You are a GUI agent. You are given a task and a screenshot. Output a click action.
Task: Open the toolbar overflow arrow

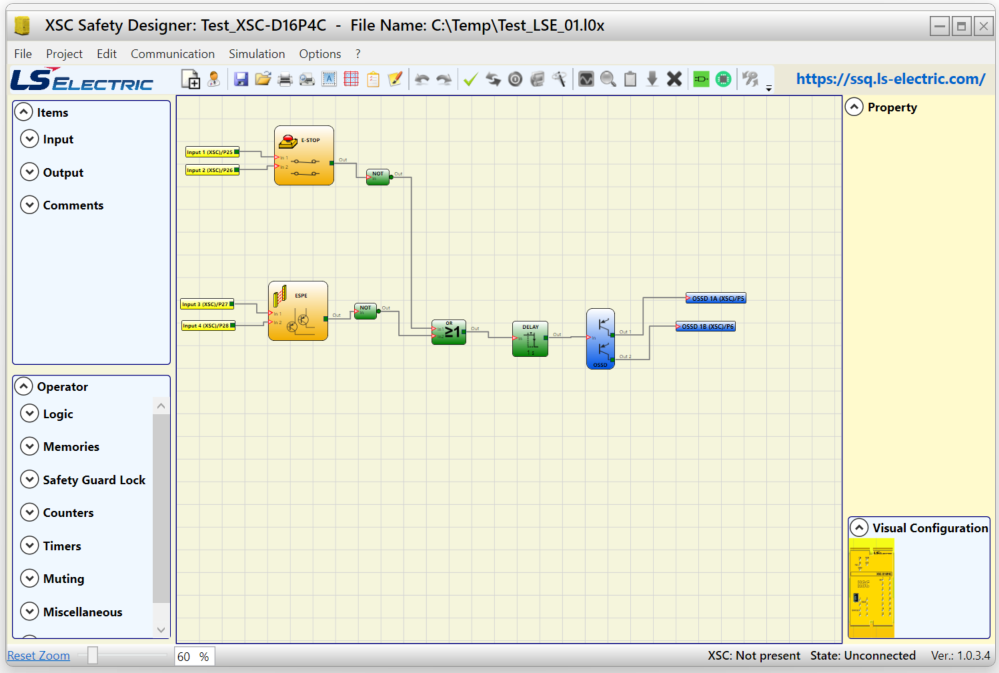click(769, 89)
